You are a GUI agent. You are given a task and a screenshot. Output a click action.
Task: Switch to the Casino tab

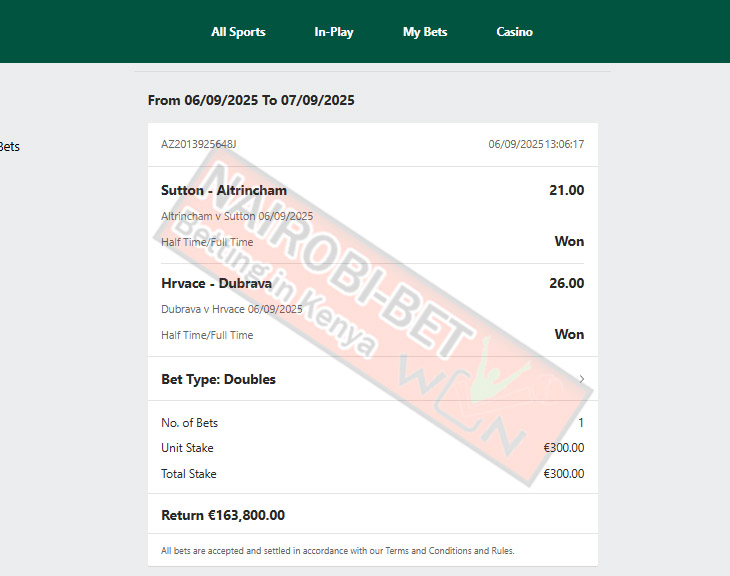point(514,32)
